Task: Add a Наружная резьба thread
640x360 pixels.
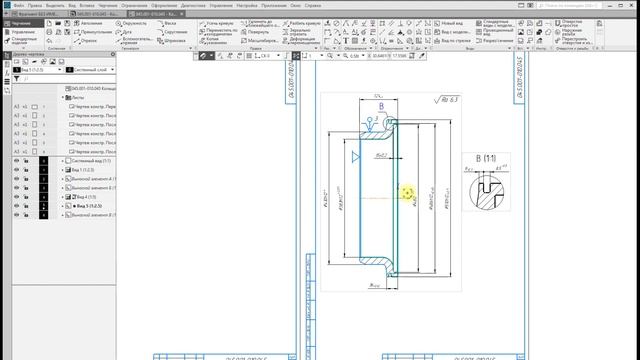Action: click(569, 32)
